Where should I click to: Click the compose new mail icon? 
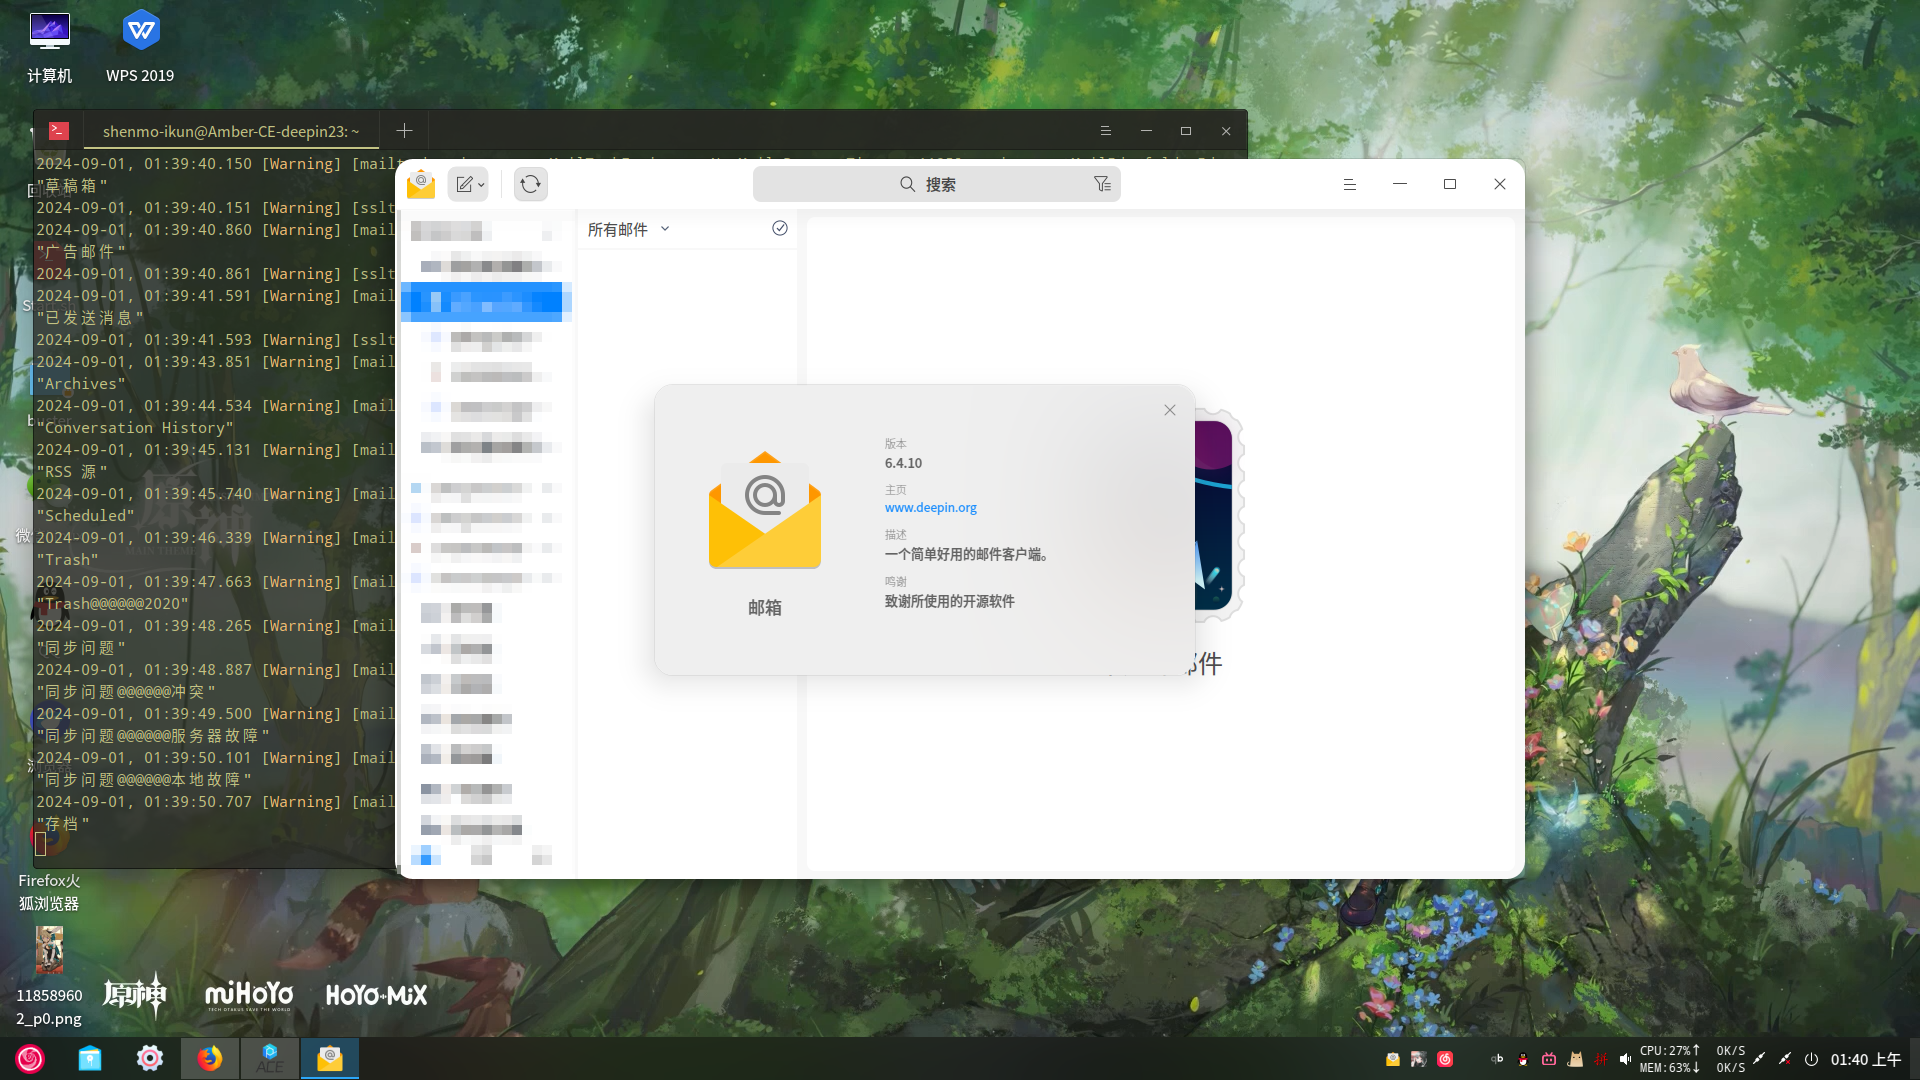pyautogui.click(x=464, y=184)
